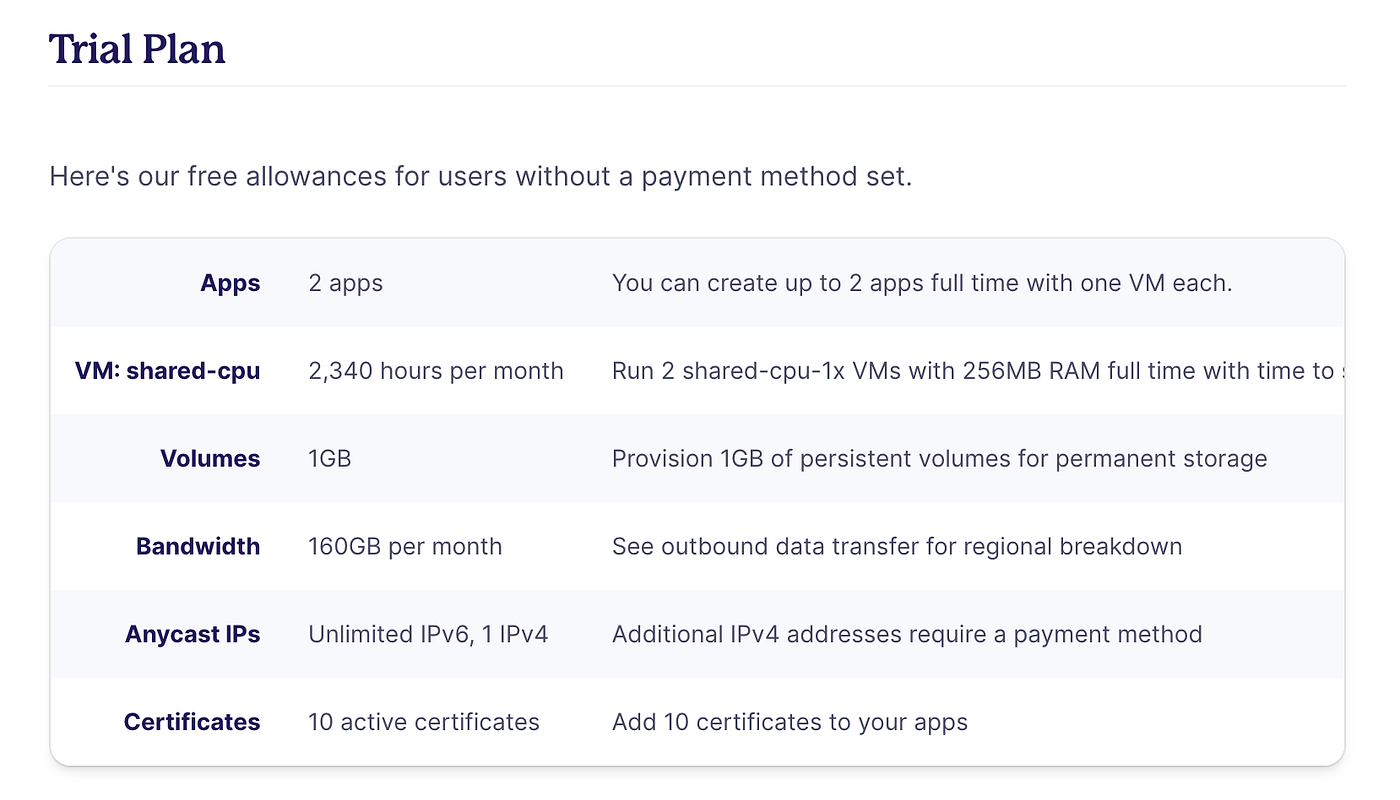Image resolution: width=1400 pixels, height=800 pixels.
Task: Click 'You can create up to 2 apps' description
Action: (x=922, y=283)
